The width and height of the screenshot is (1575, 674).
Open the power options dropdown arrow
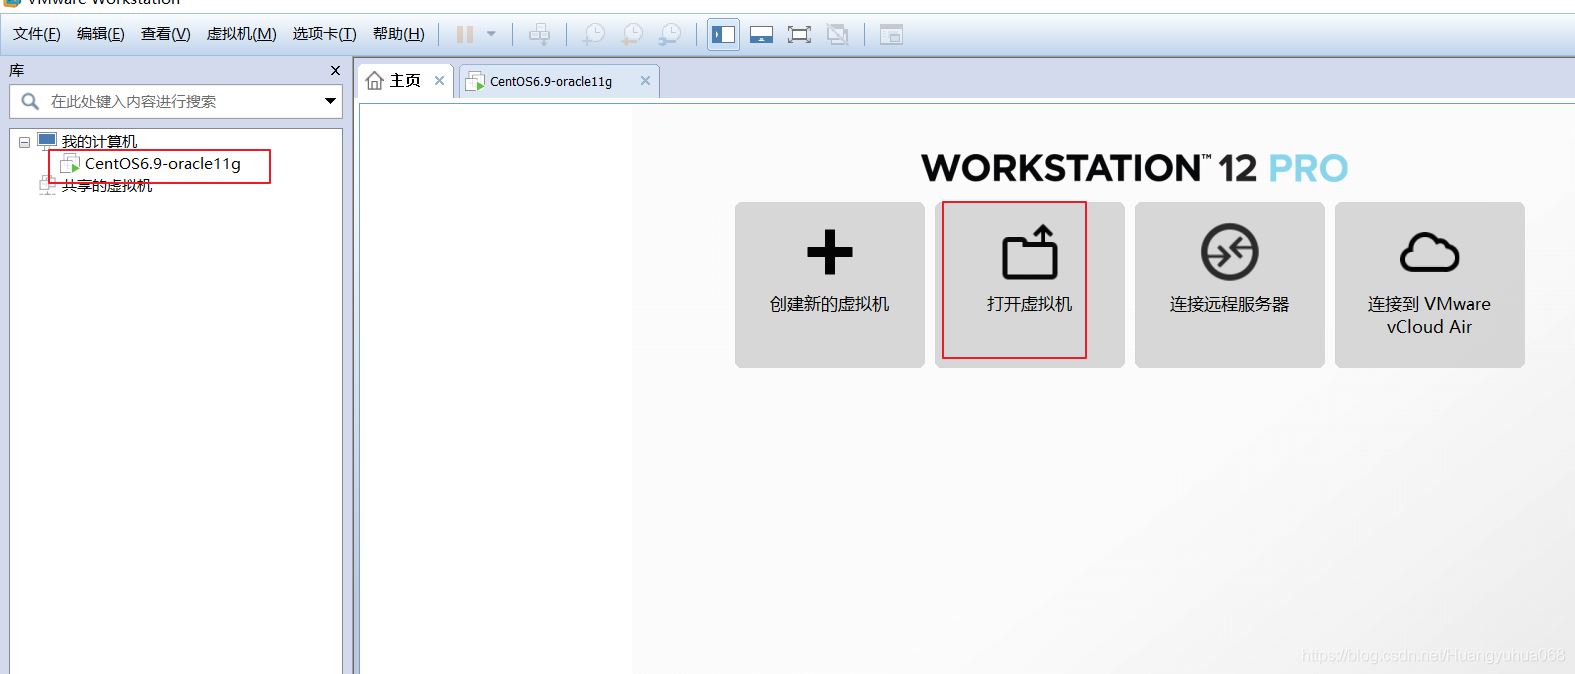(491, 35)
